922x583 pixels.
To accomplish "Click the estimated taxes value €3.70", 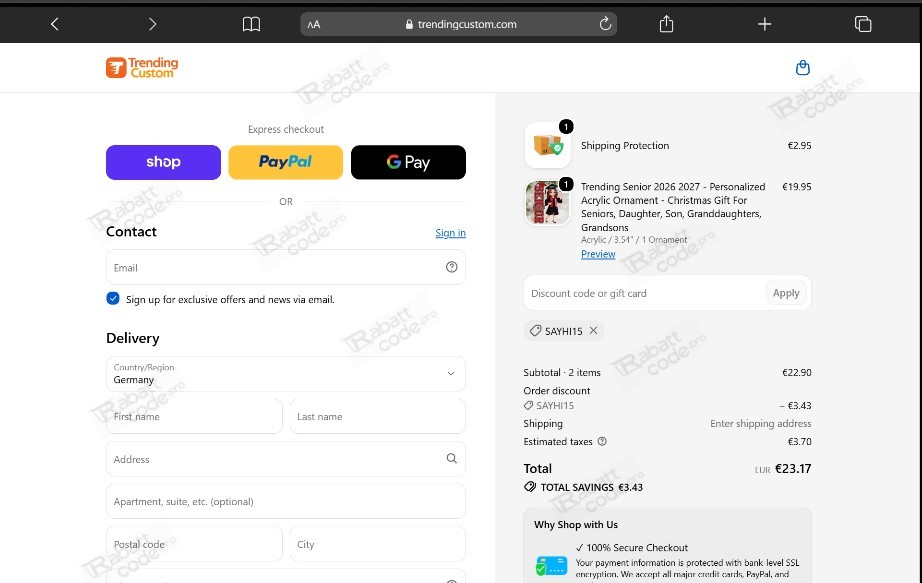I will 799,441.
